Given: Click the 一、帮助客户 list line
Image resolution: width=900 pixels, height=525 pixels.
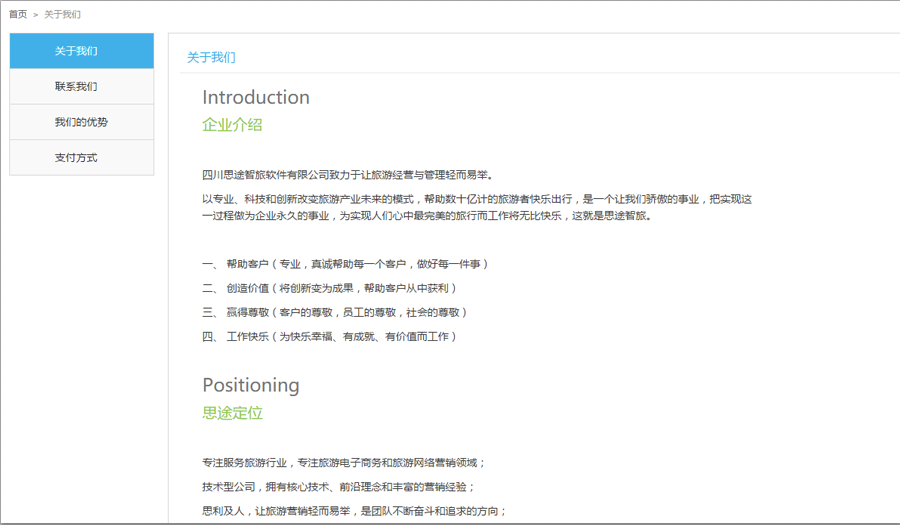Looking at the screenshot, I should [345, 264].
